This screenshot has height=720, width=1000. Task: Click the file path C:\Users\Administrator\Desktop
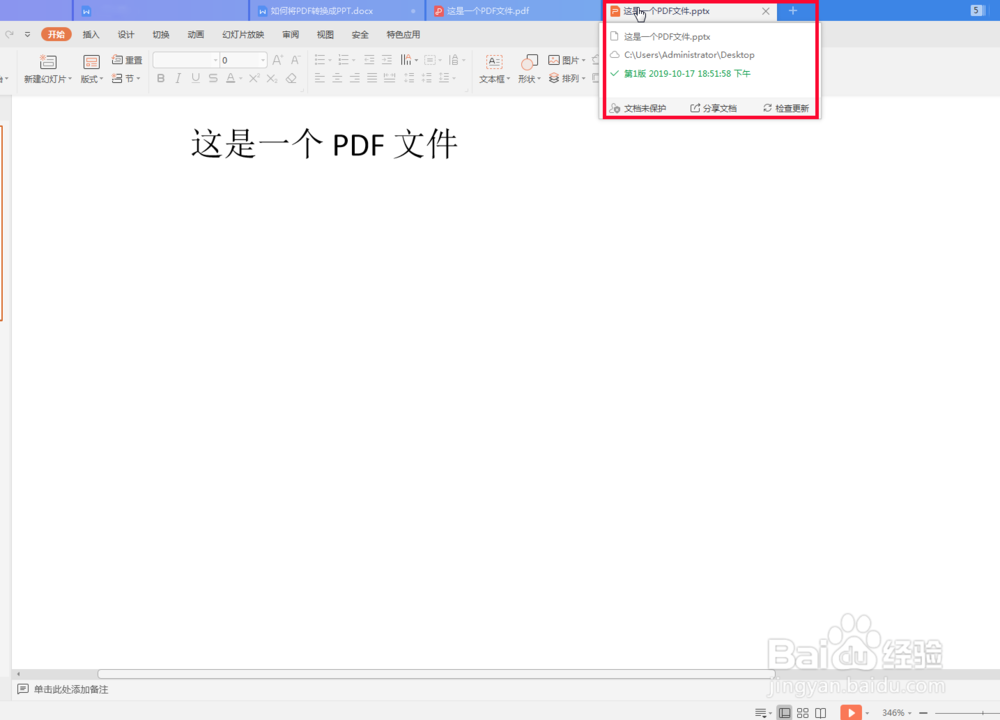[689, 55]
